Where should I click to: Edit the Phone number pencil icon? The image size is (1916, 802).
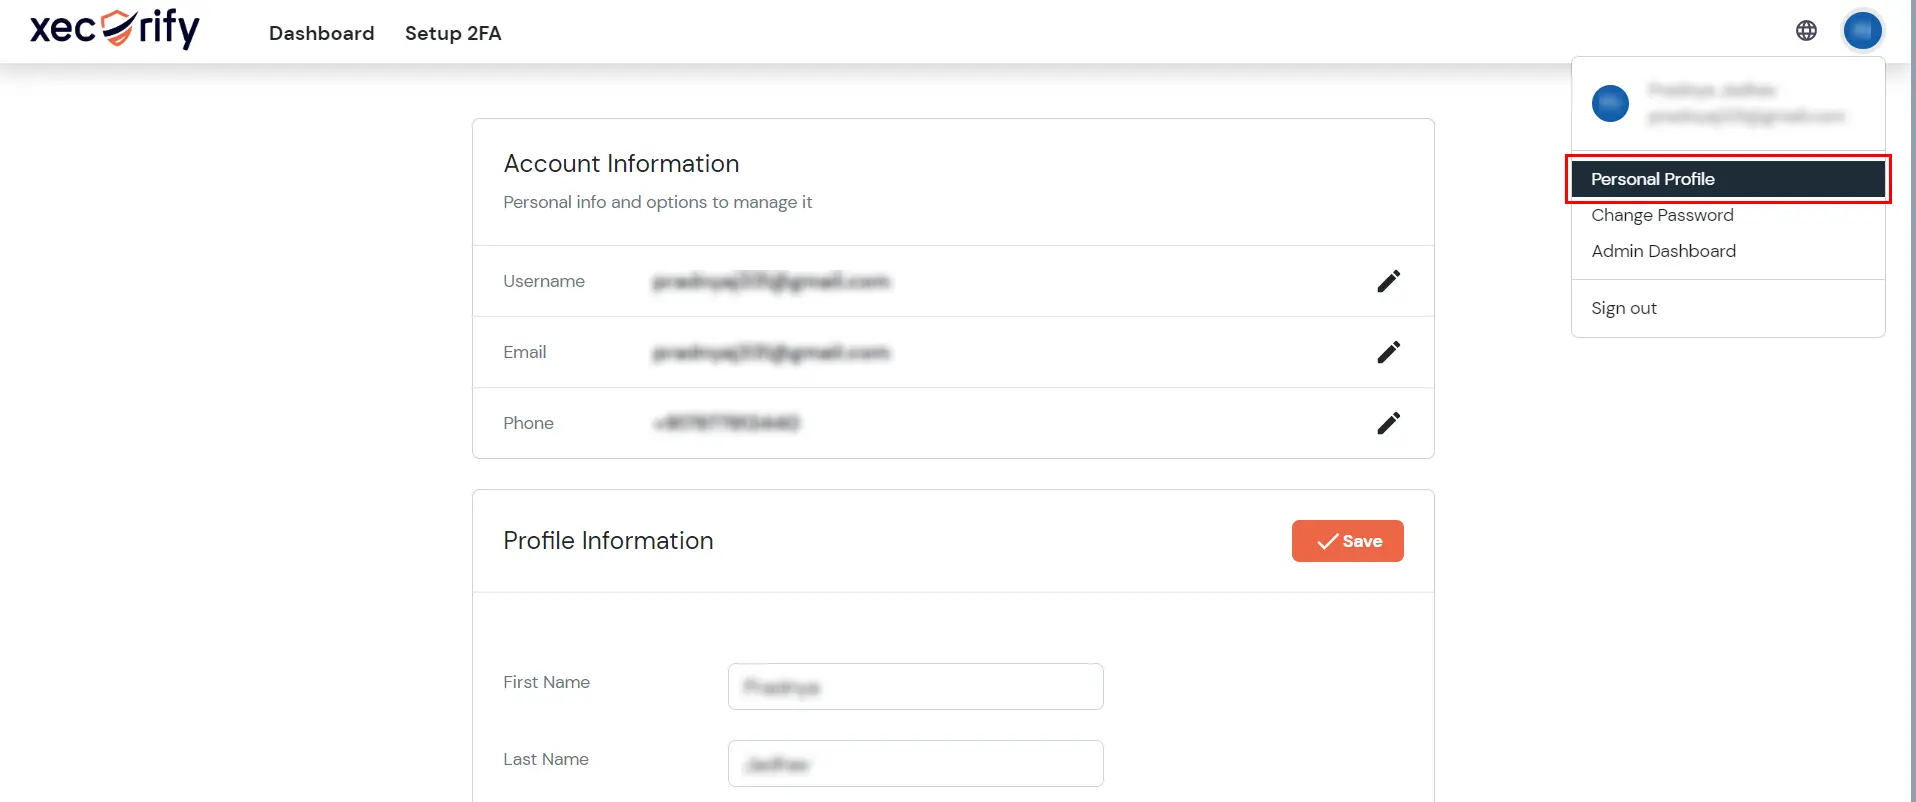click(1388, 423)
